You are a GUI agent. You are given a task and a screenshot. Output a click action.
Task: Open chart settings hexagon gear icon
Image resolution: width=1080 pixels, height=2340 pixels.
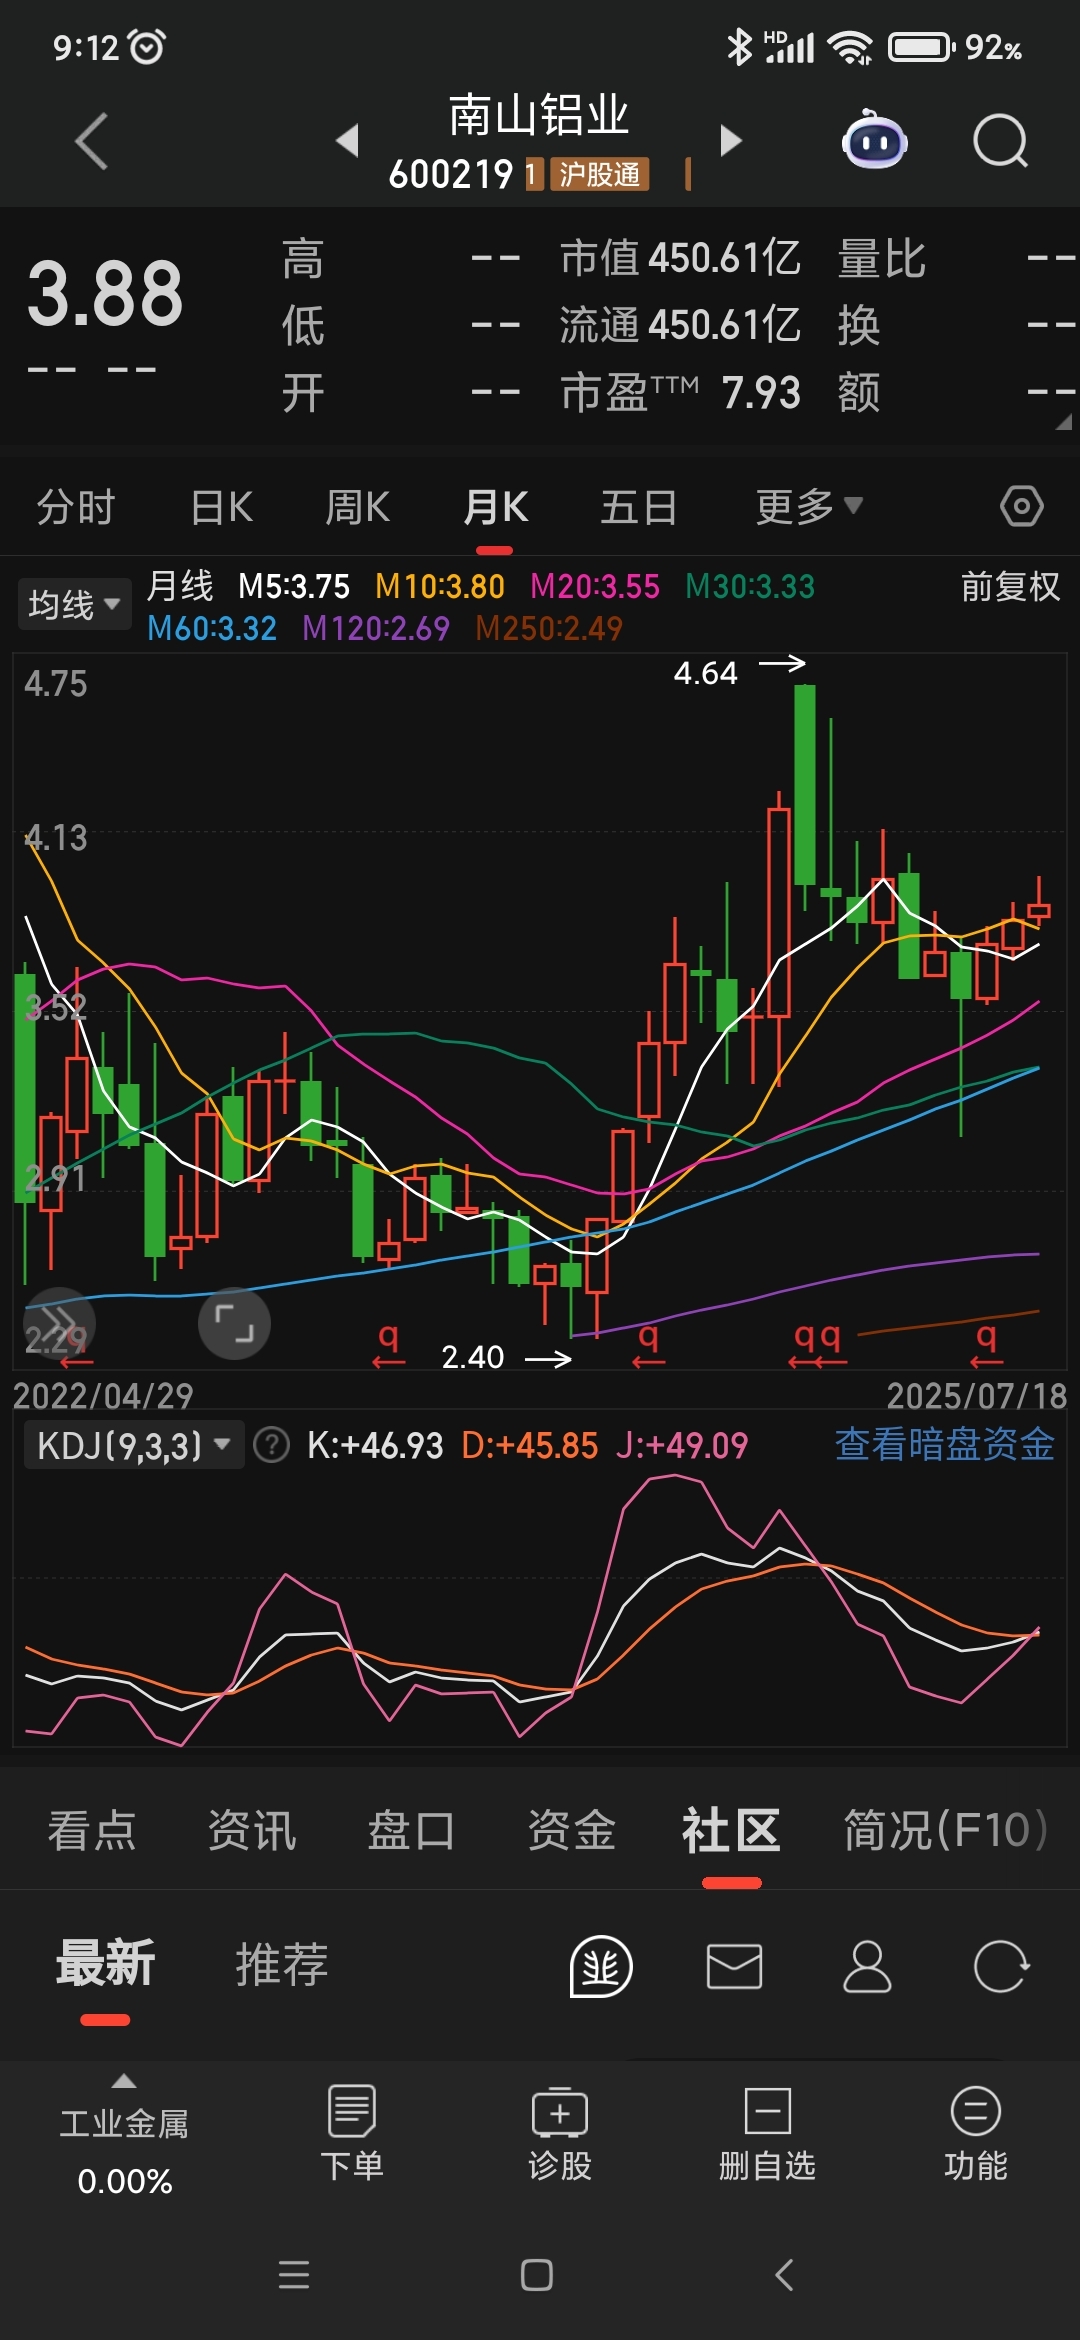1021,506
